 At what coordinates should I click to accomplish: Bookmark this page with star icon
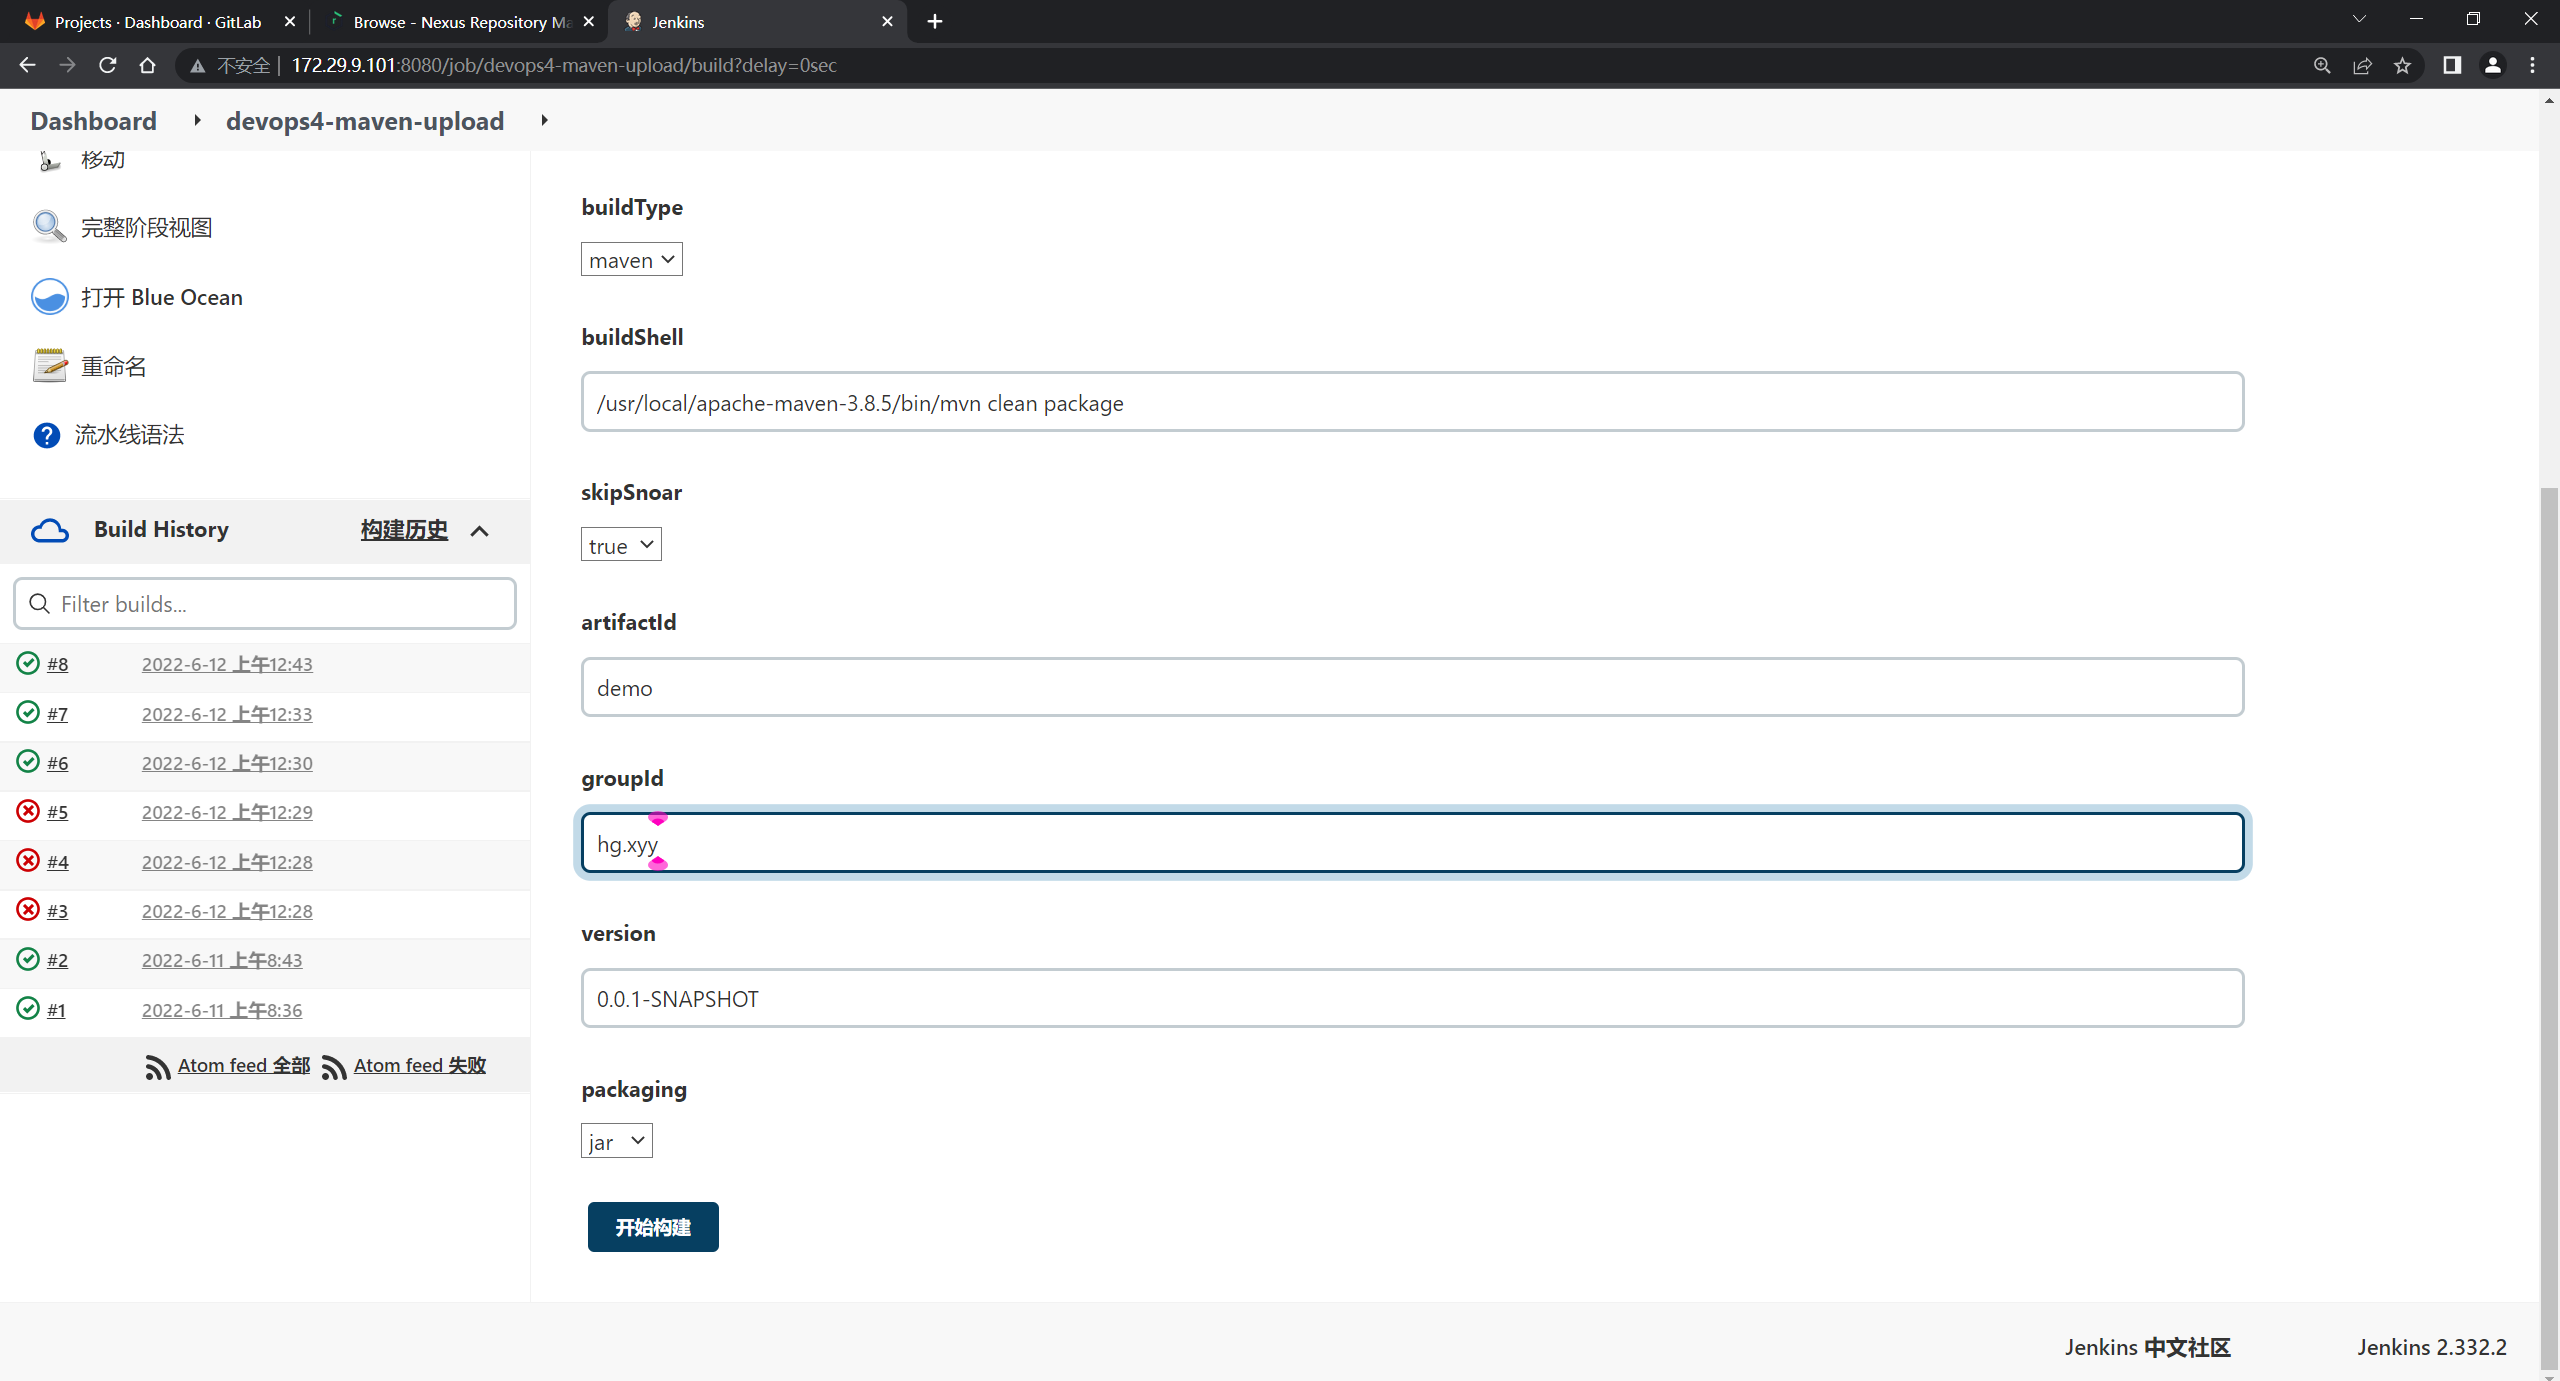(2402, 65)
